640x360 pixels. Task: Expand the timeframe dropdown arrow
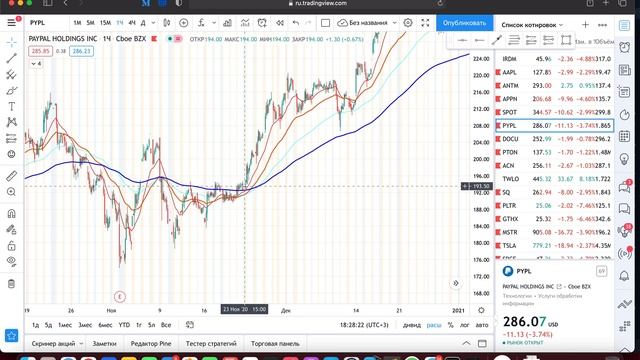click(x=153, y=23)
